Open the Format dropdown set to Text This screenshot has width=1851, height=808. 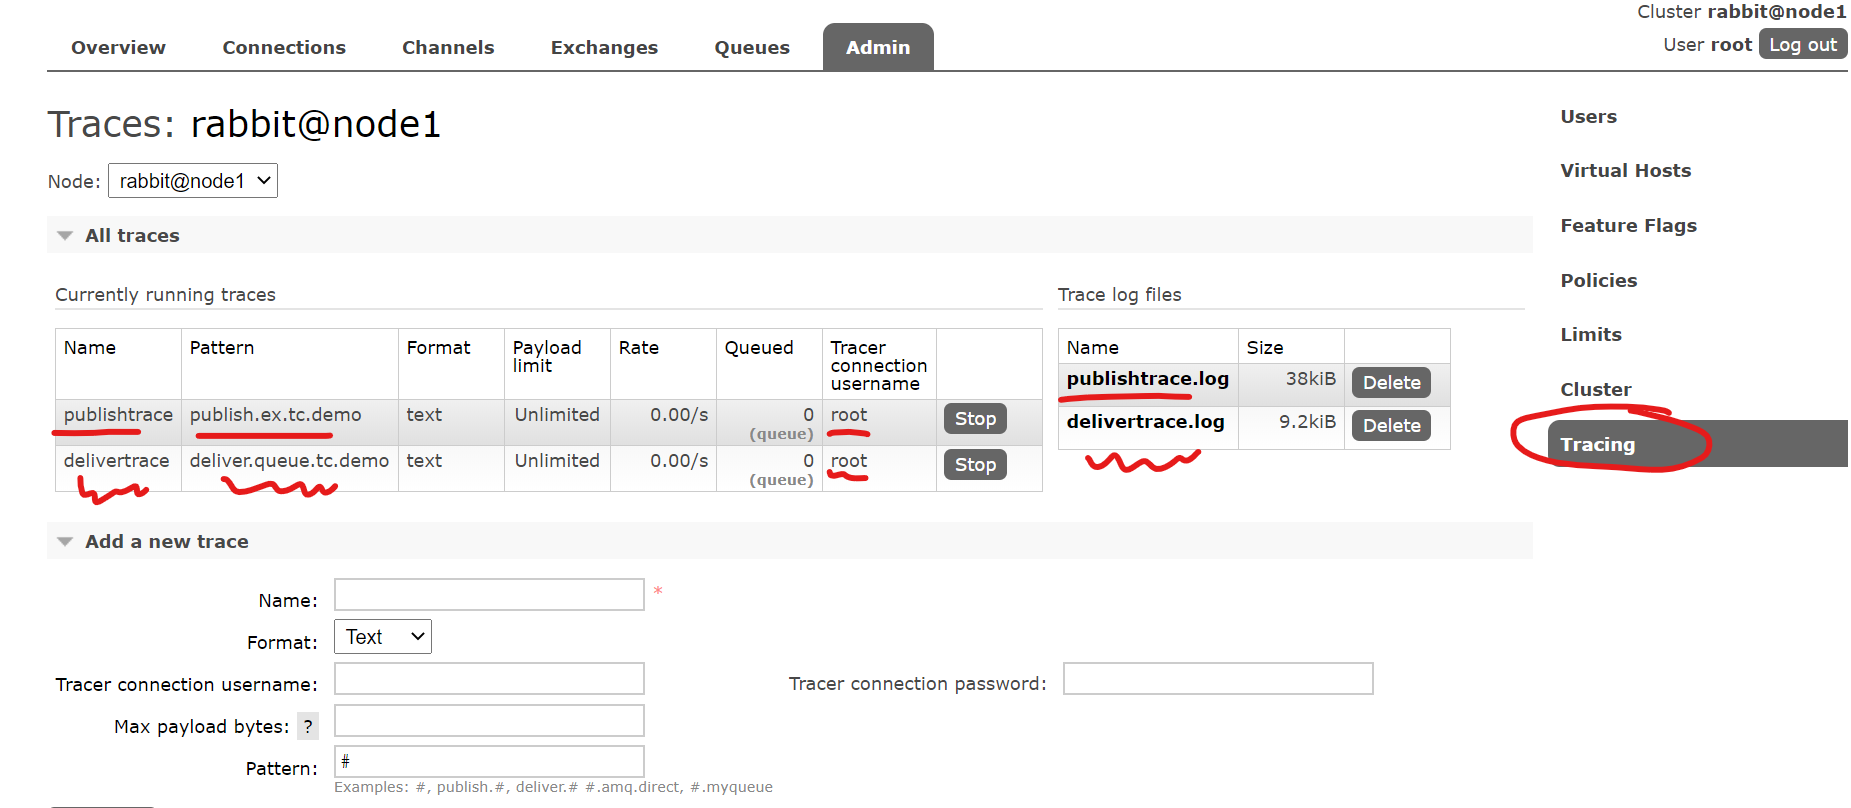[x=383, y=637]
